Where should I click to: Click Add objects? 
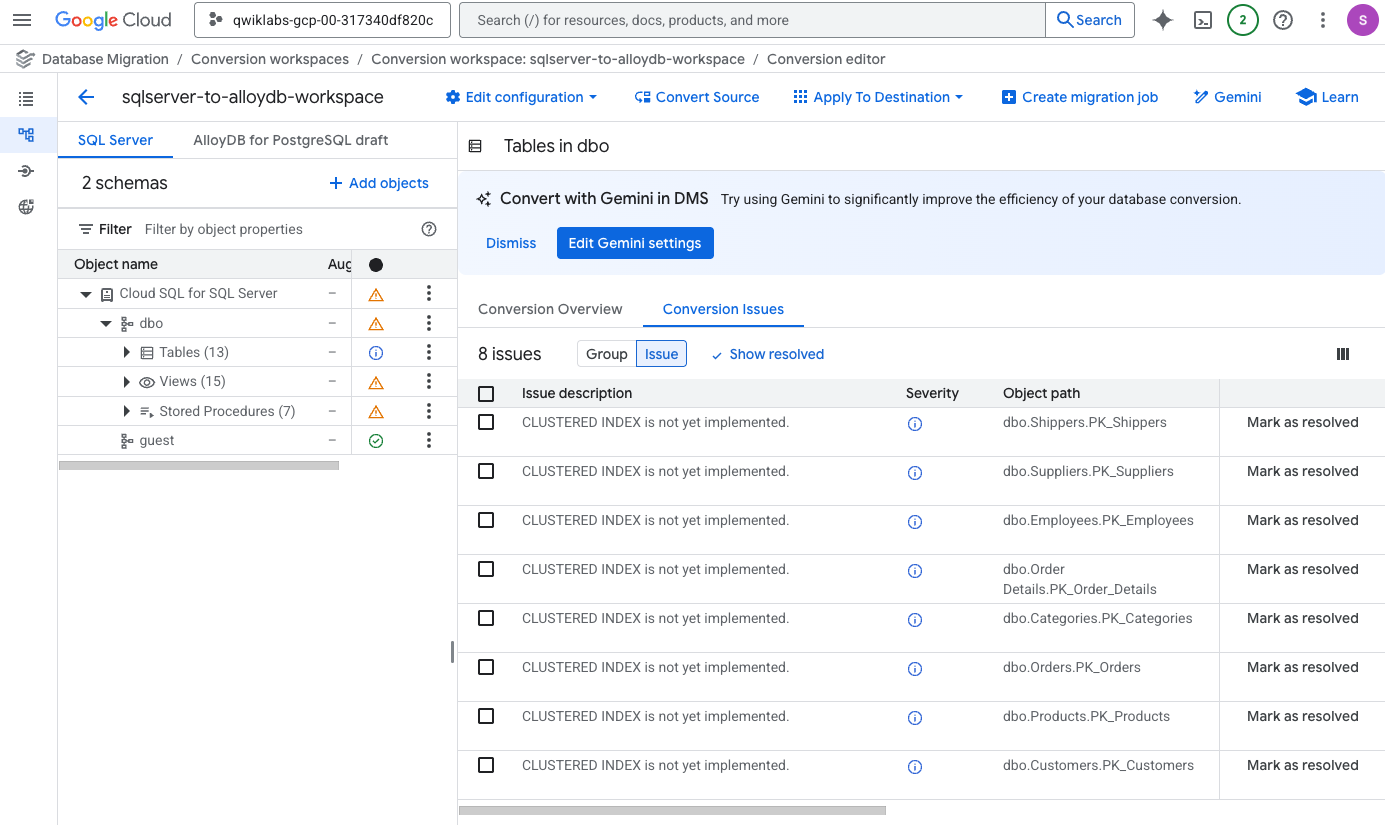[x=379, y=183]
